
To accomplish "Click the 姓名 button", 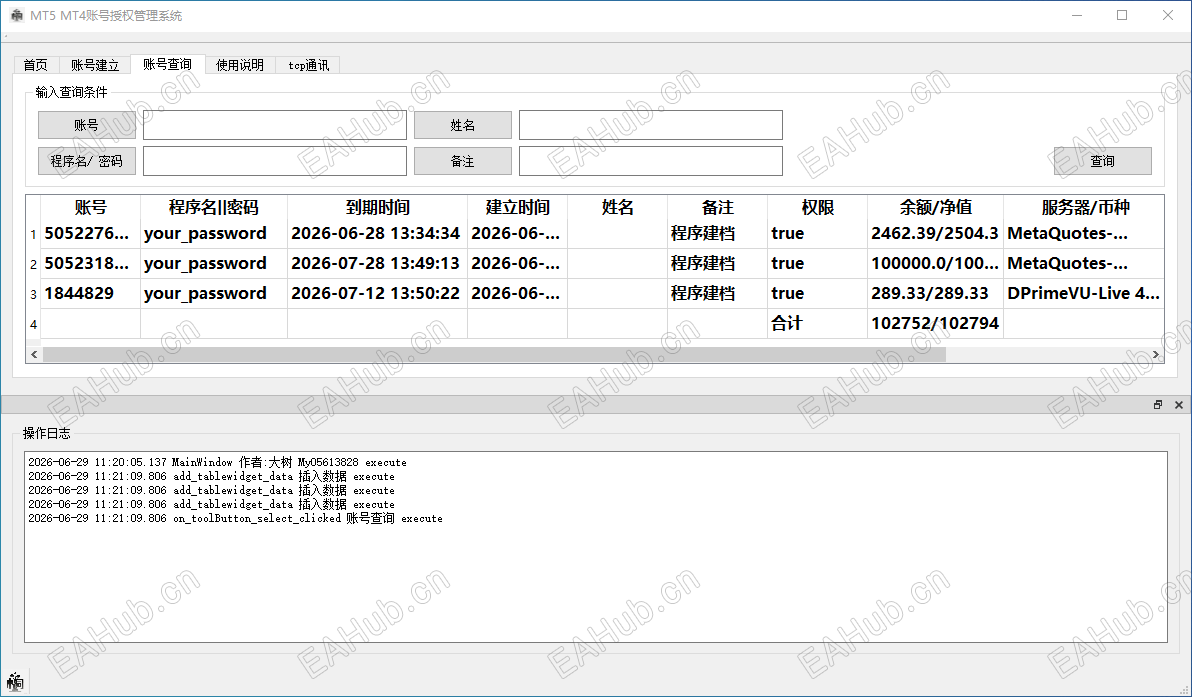I will (x=462, y=125).
